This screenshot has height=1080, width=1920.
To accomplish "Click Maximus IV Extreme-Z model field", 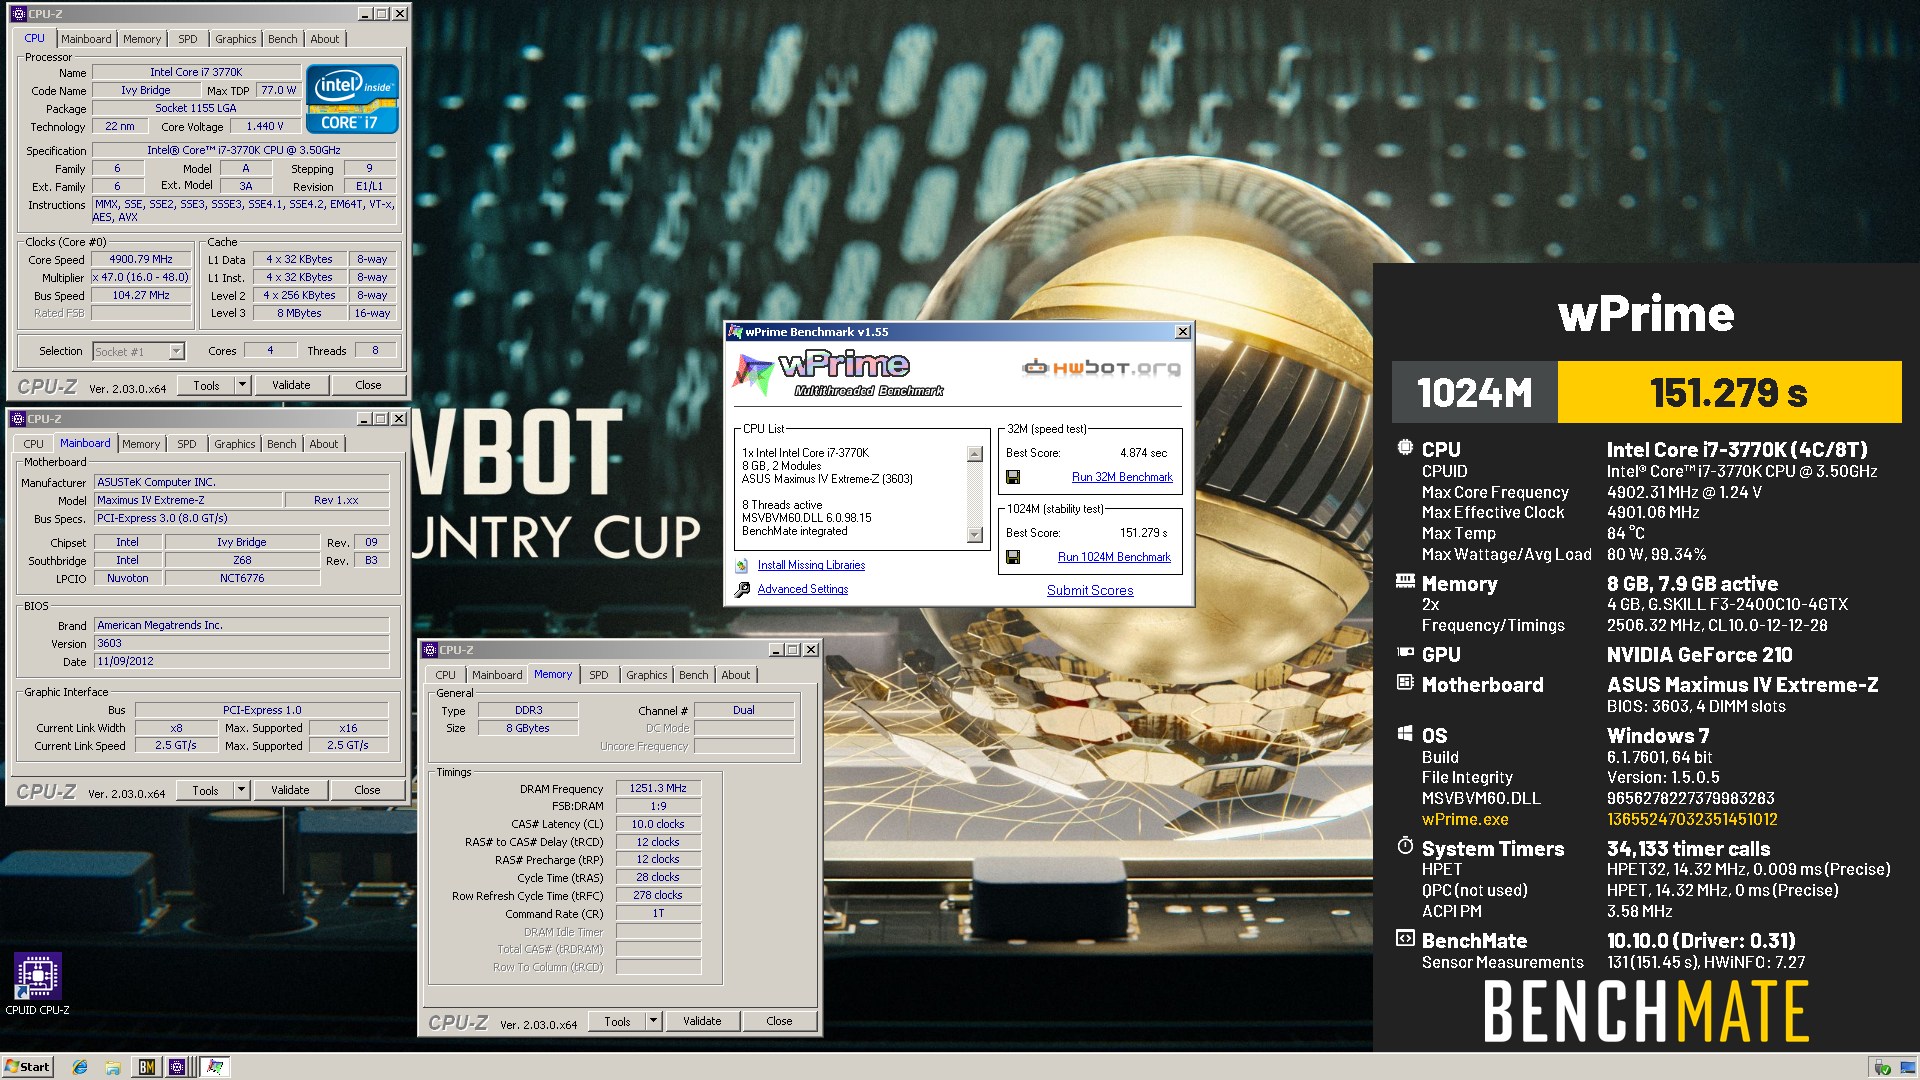I will coord(188,500).
